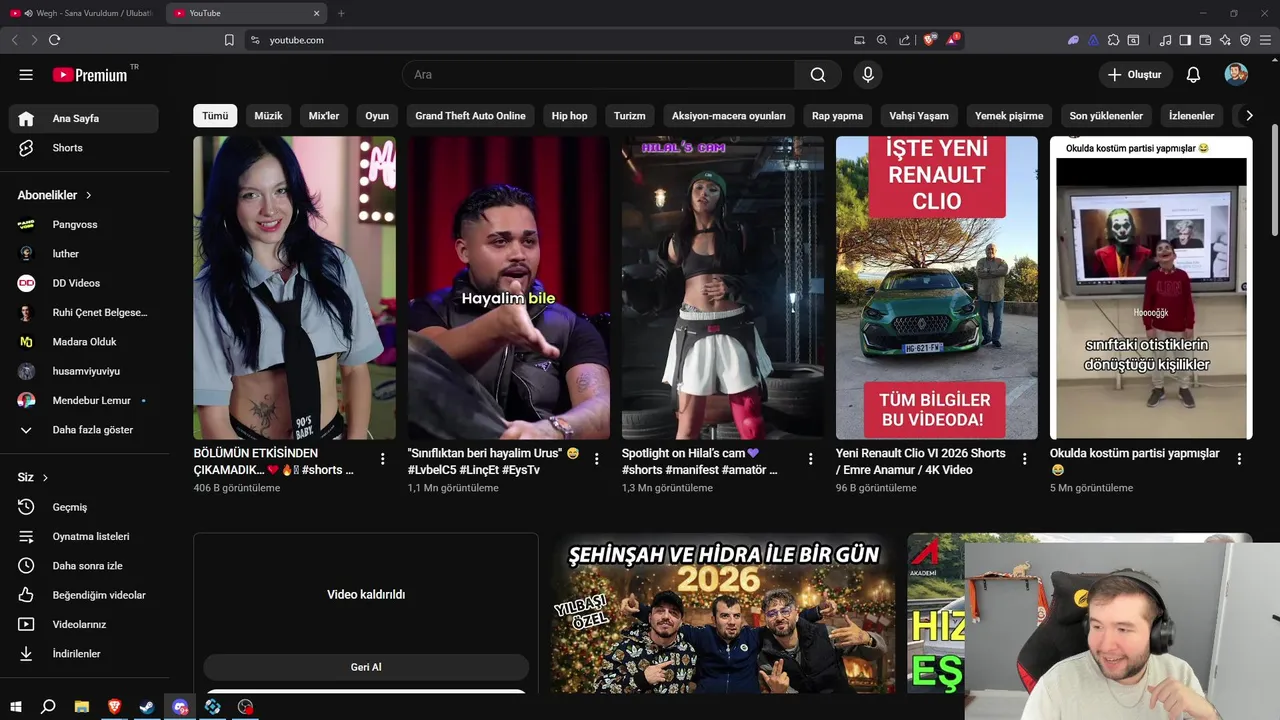1280x720 pixels.
Task: Open options for "Sınıflıktan beri hayalim" short
Action: click(596, 459)
